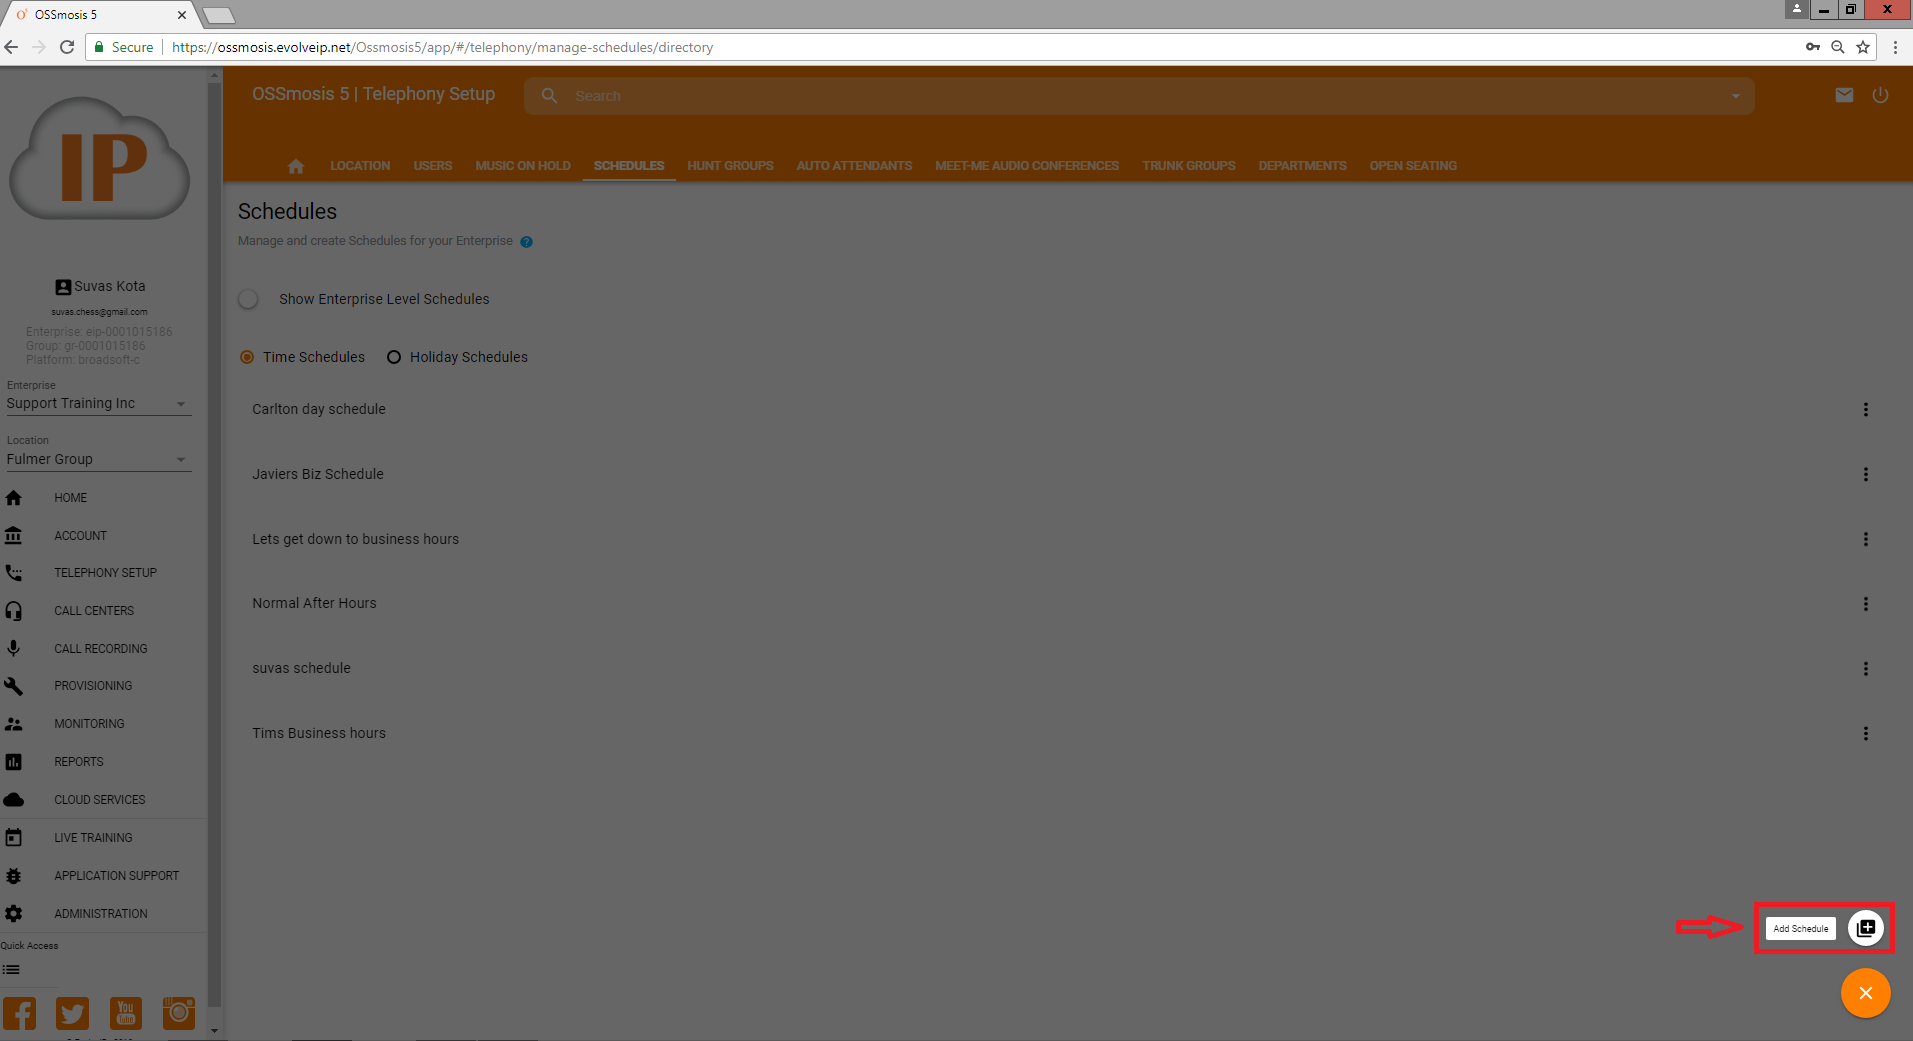This screenshot has height=1041, width=1913.
Task: Open Call Centers in the sidebar
Action: 94,611
